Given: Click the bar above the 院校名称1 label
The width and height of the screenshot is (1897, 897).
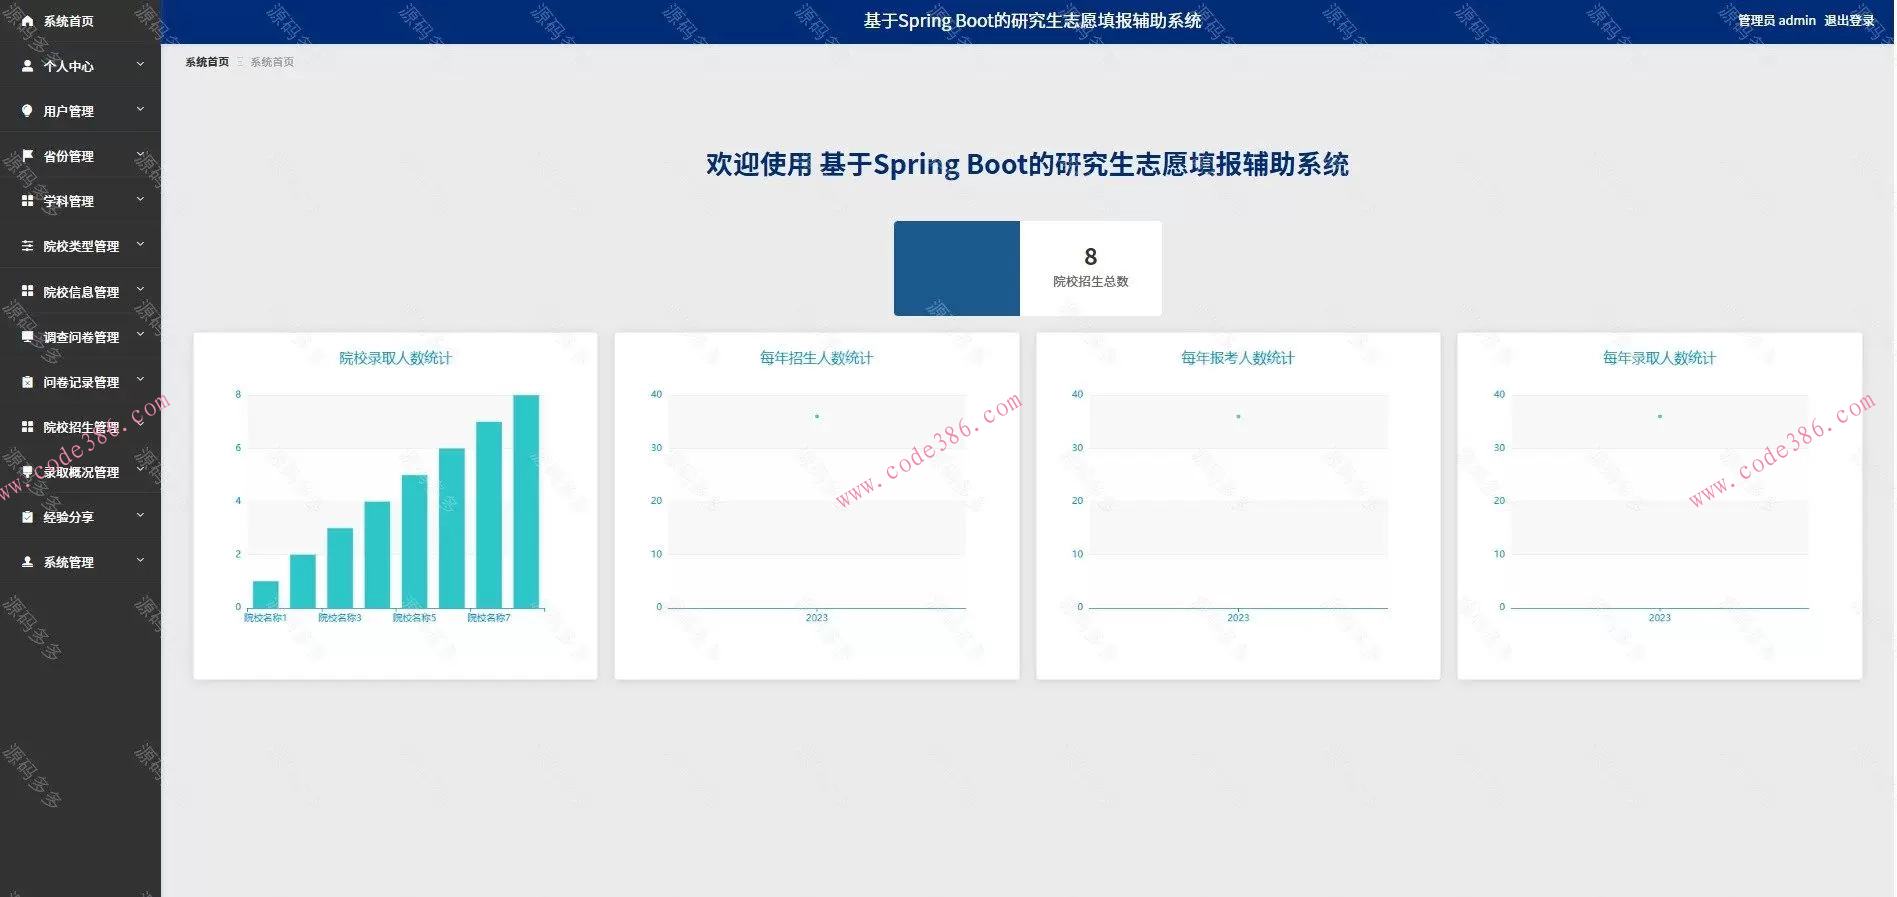Looking at the screenshot, I should pyautogui.click(x=266, y=594).
